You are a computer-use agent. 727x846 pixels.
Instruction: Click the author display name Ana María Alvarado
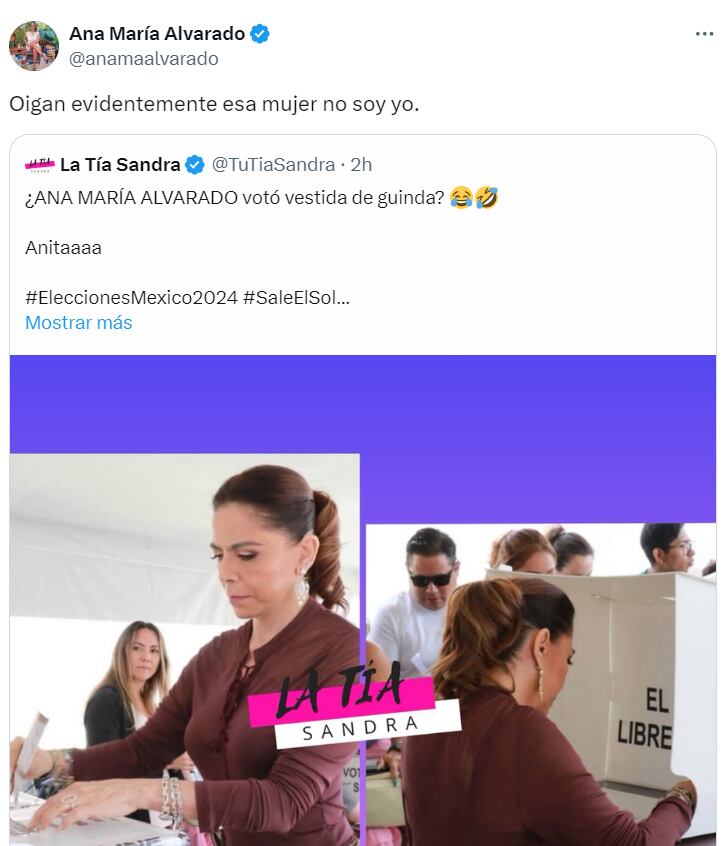[x=157, y=34]
